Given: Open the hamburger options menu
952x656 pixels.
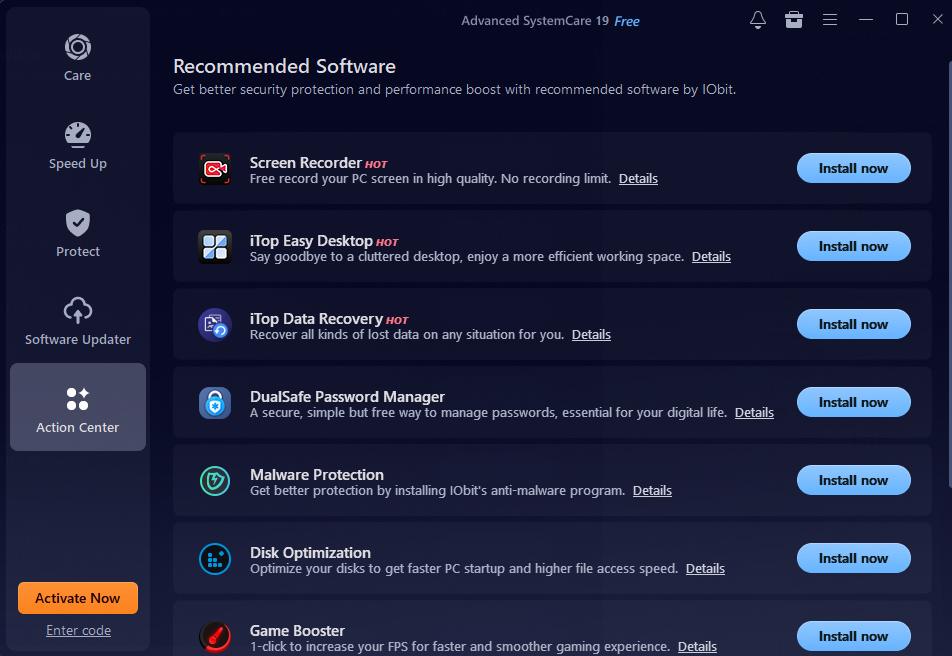Looking at the screenshot, I should pyautogui.click(x=830, y=20).
